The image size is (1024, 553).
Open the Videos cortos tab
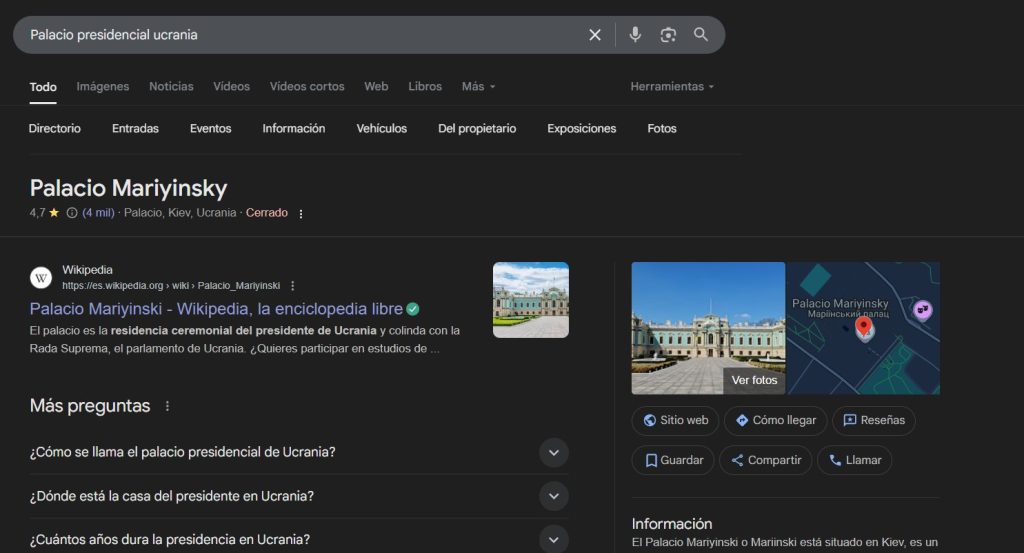(307, 86)
